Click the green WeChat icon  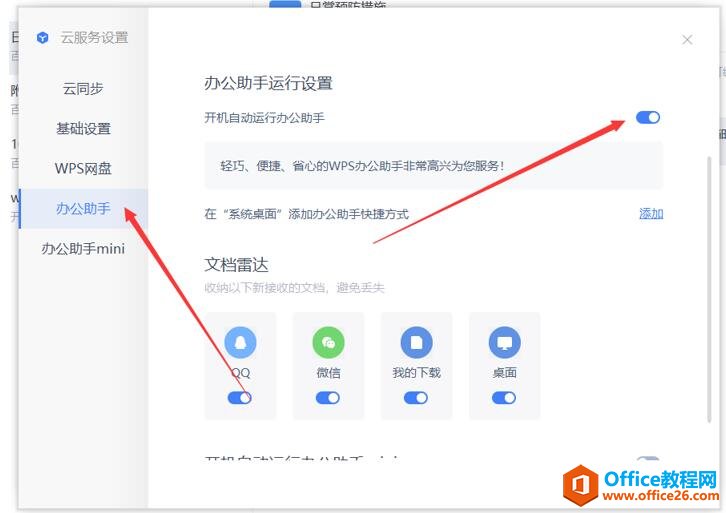tap(328, 343)
